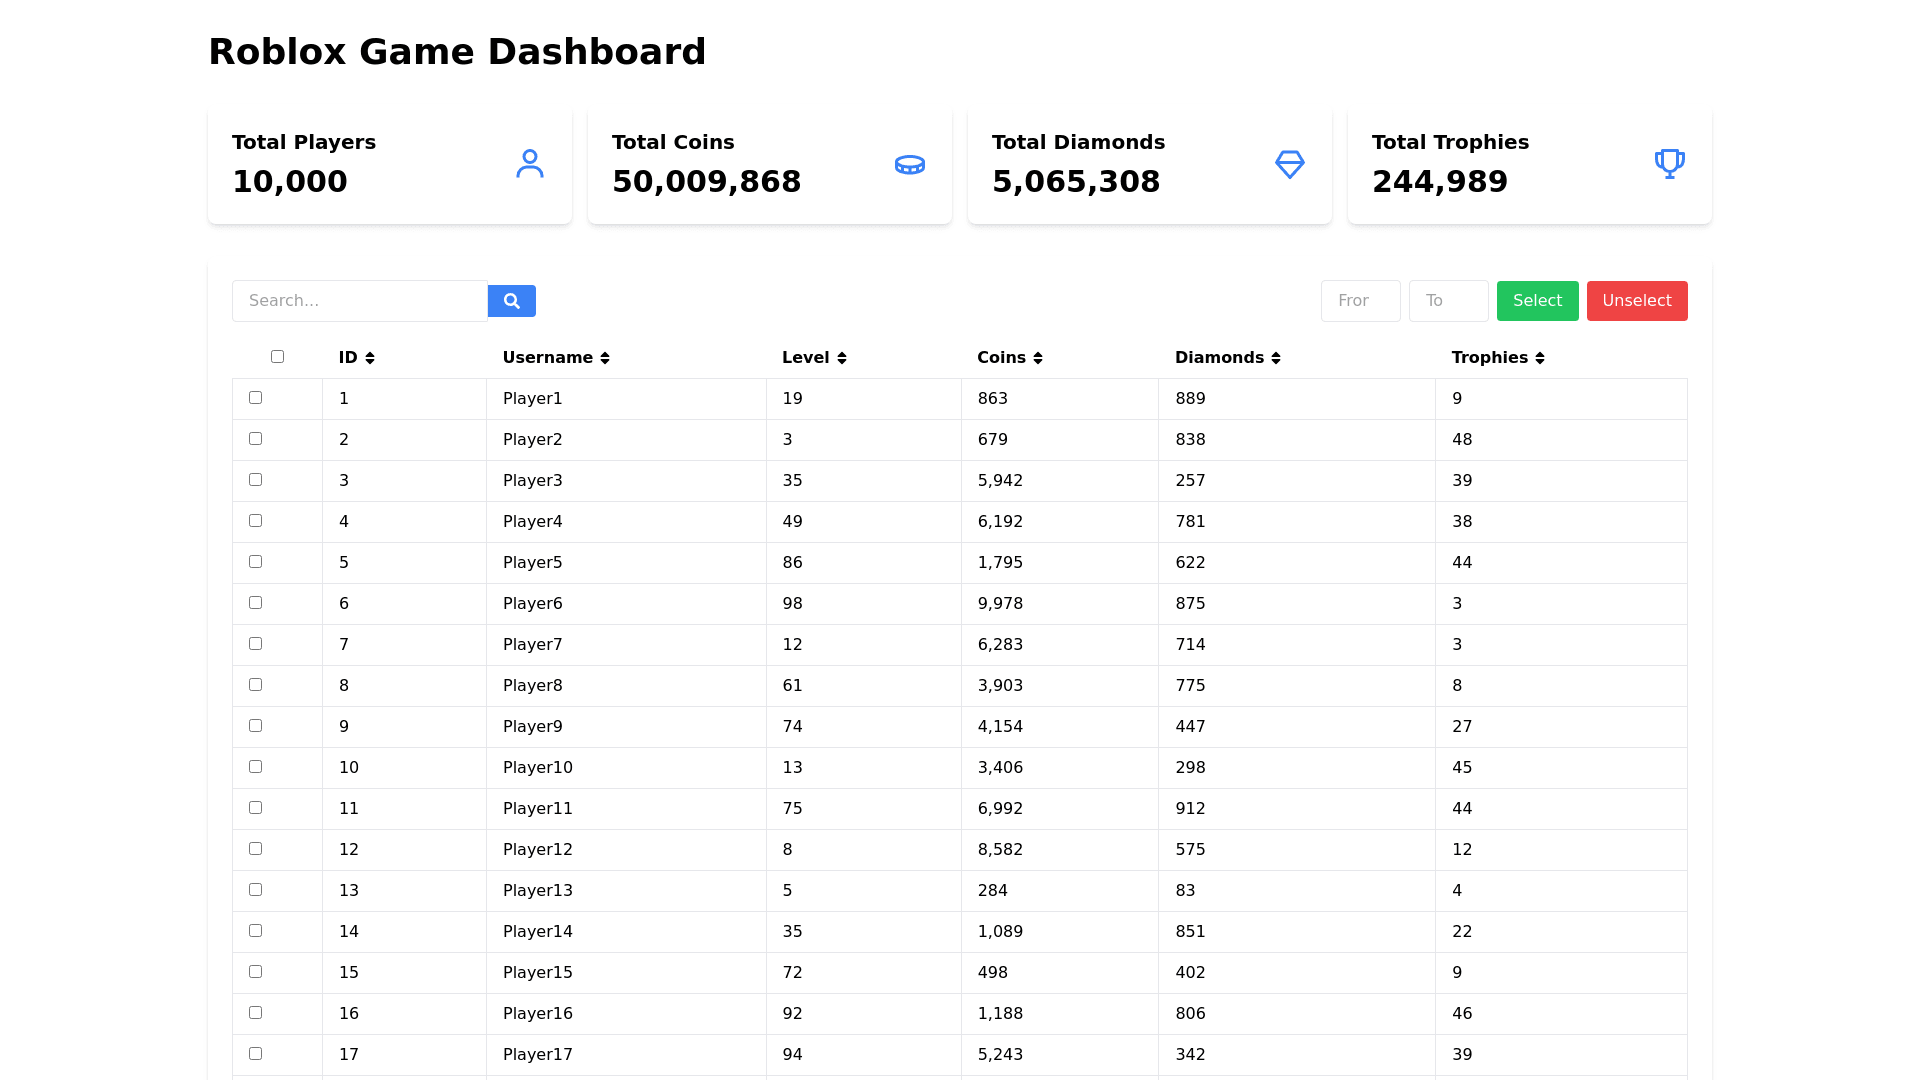Screen dimensions: 1920x1080
Task: Click the To range input field
Action: click(1448, 301)
